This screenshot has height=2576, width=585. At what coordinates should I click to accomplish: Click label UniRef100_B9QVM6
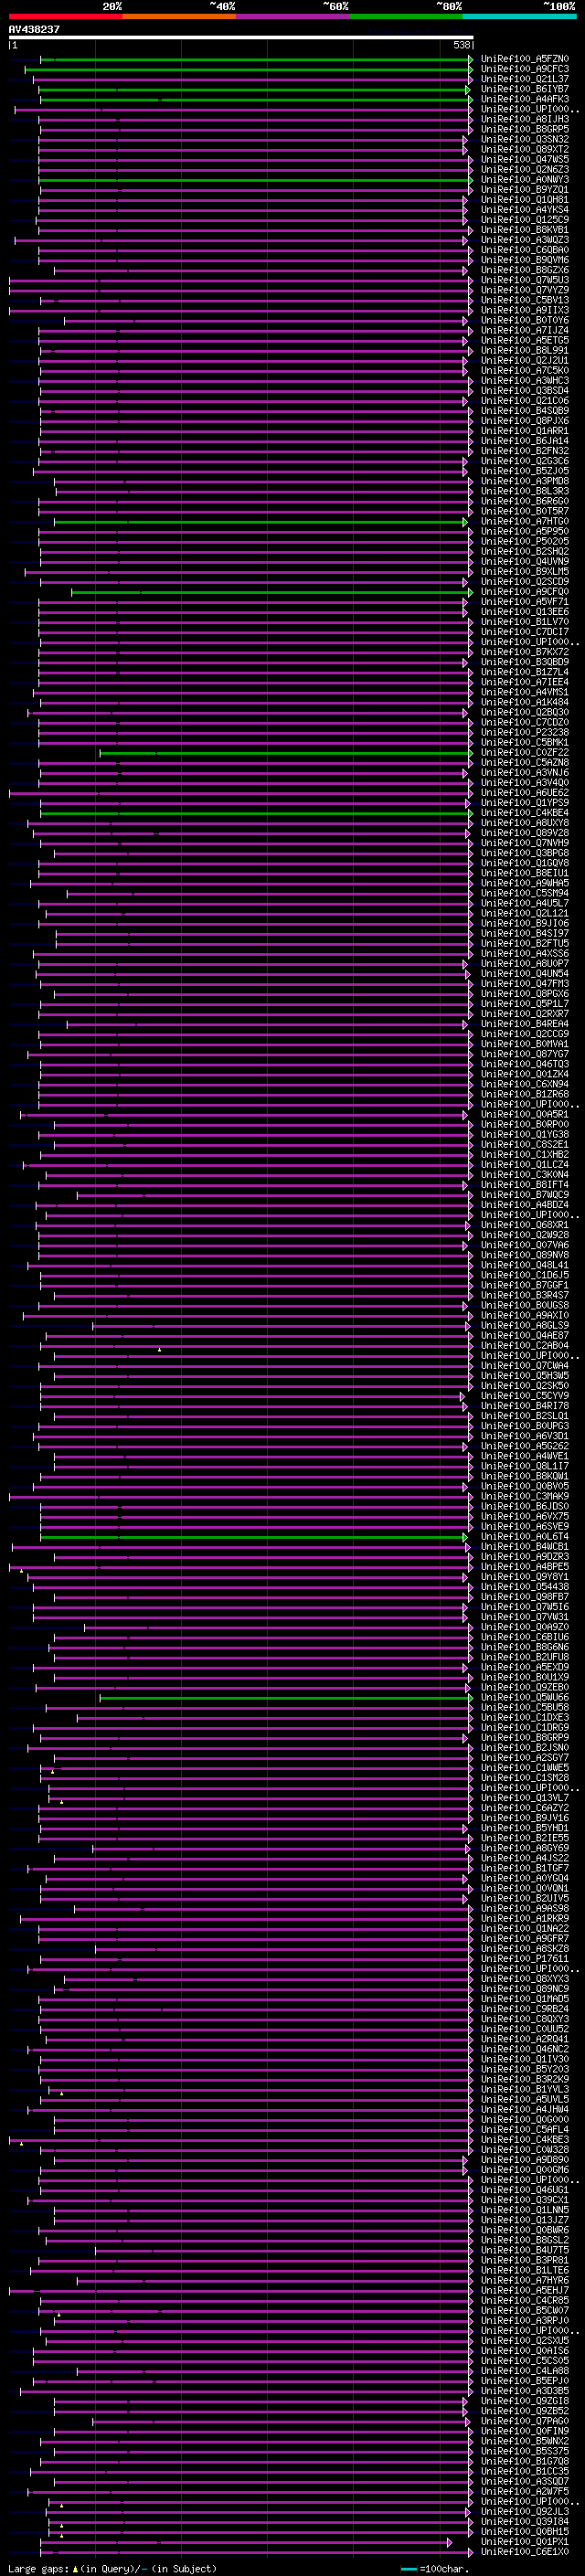tap(525, 260)
